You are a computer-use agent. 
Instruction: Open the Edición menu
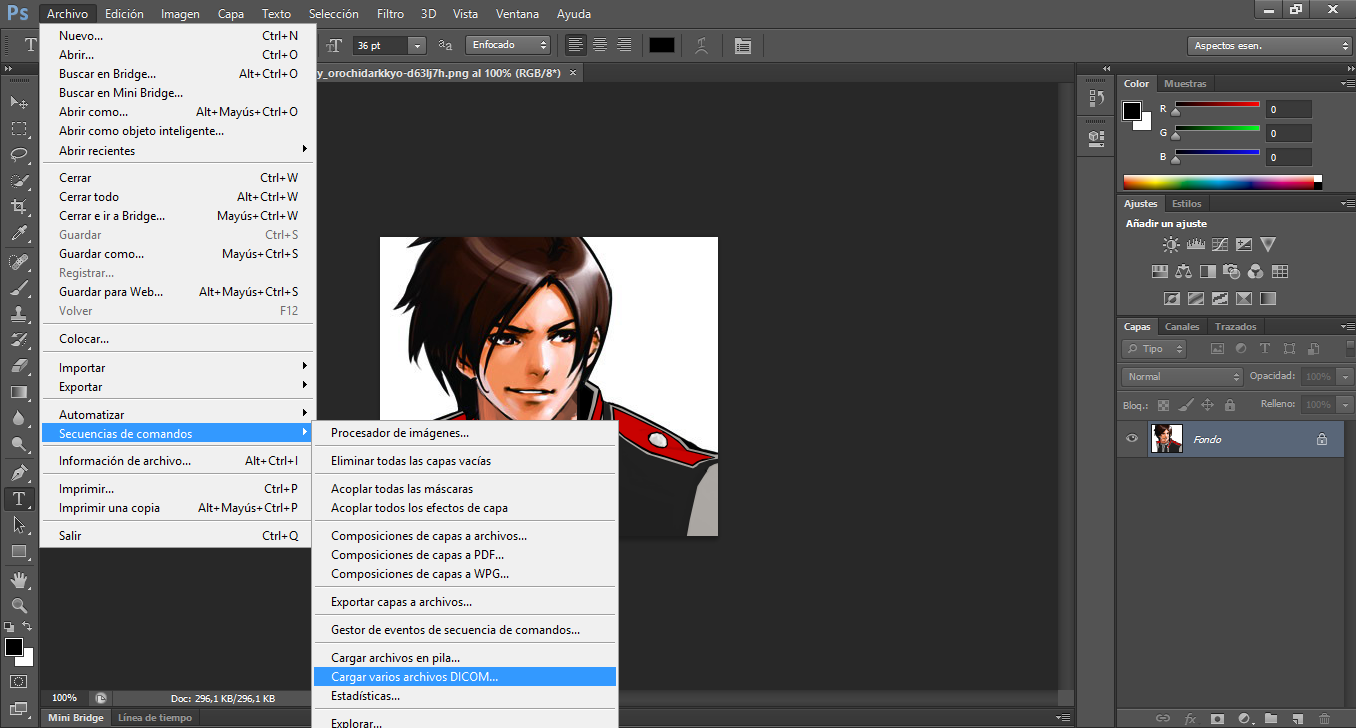(x=124, y=14)
